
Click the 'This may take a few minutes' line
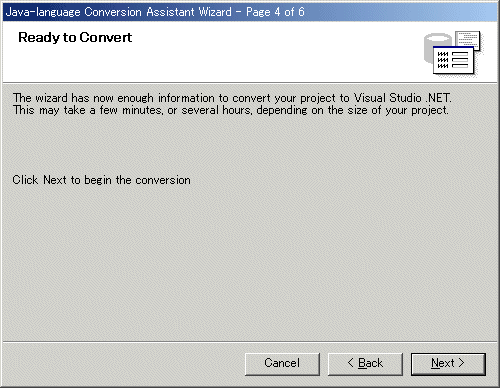pos(231,110)
